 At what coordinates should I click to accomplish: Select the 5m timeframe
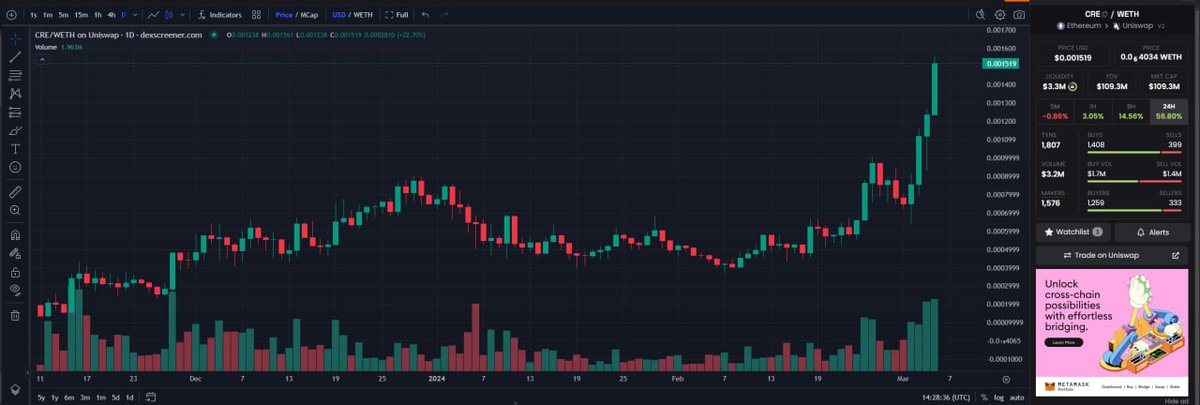(63, 15)
